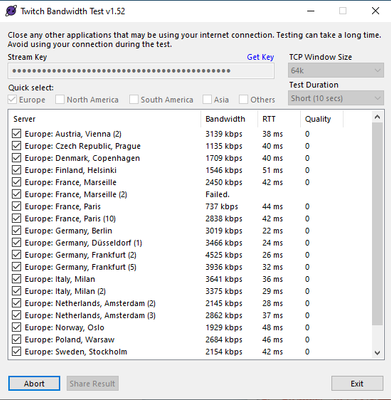Sort by the Bandwidth column header

pyautogui.click(x=229, y=119)
